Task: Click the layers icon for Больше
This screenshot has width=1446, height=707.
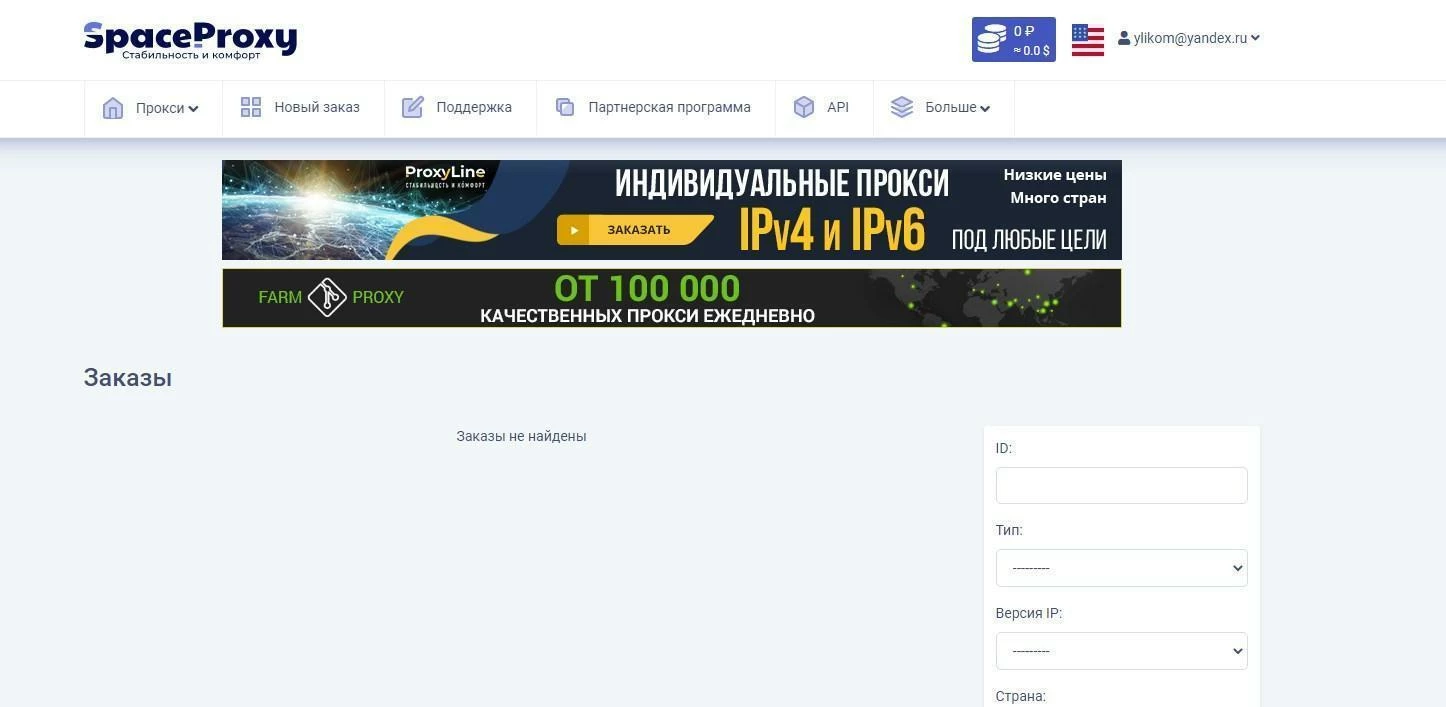Action: (x=902, y=107)
